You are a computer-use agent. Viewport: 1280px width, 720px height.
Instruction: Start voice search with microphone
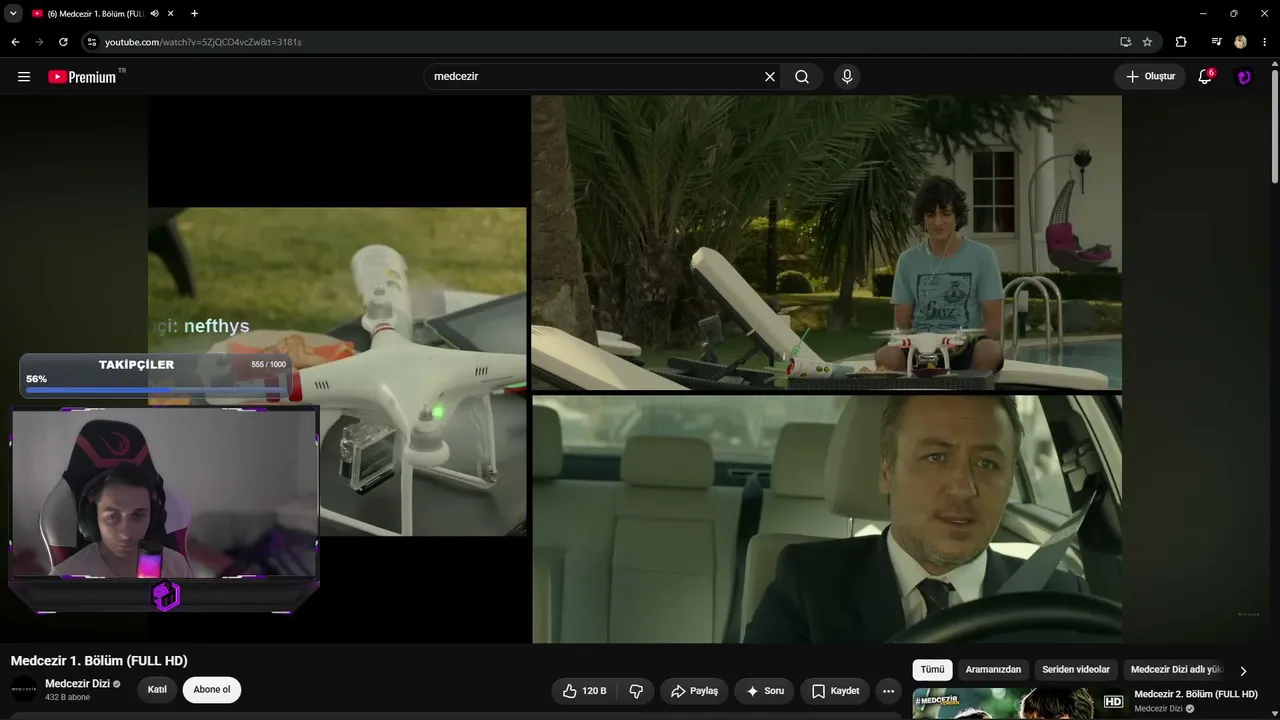(x=847, y=77)
